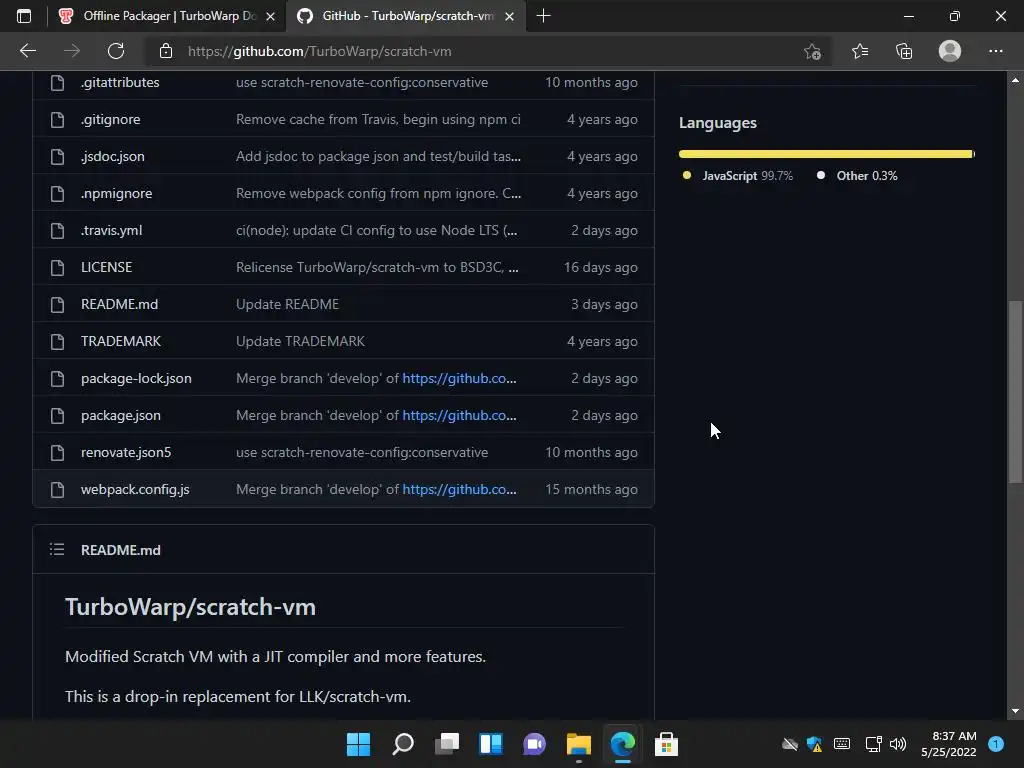Open the README outline list icon
This screenshot has height=768, width=1024.
click(x=57, y=549)
